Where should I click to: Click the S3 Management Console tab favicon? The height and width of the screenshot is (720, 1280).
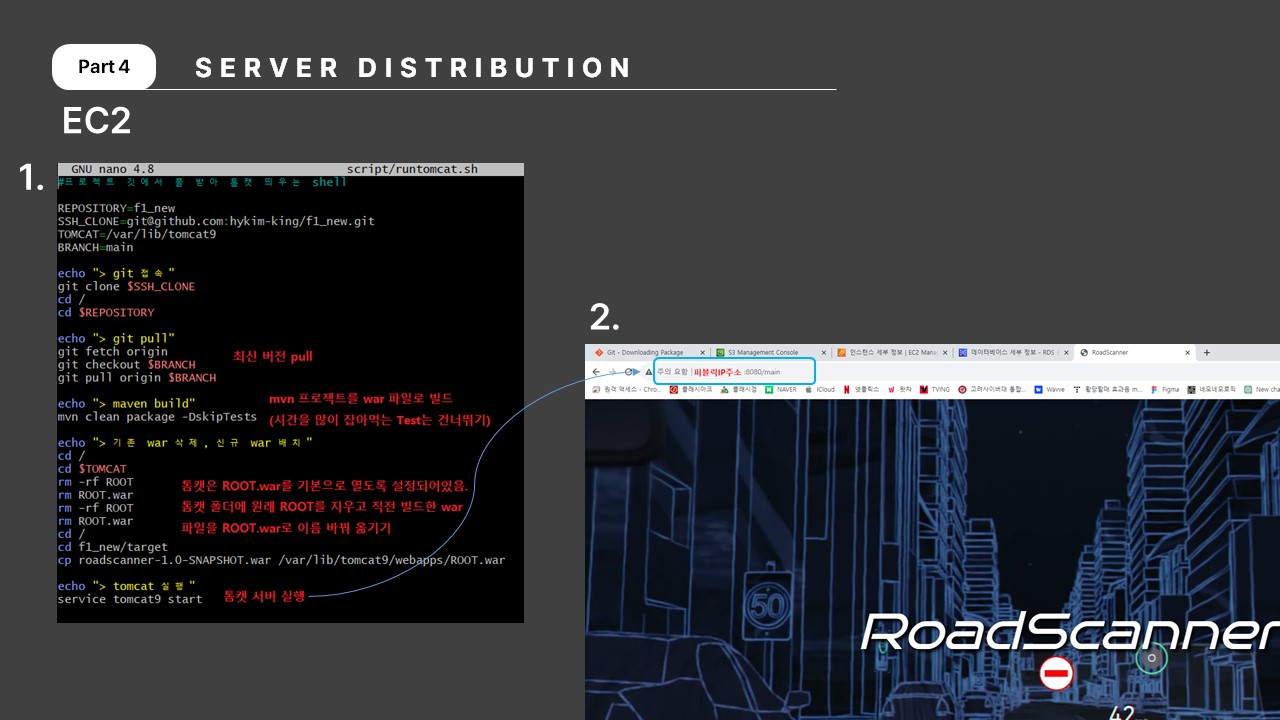[721, 352]
